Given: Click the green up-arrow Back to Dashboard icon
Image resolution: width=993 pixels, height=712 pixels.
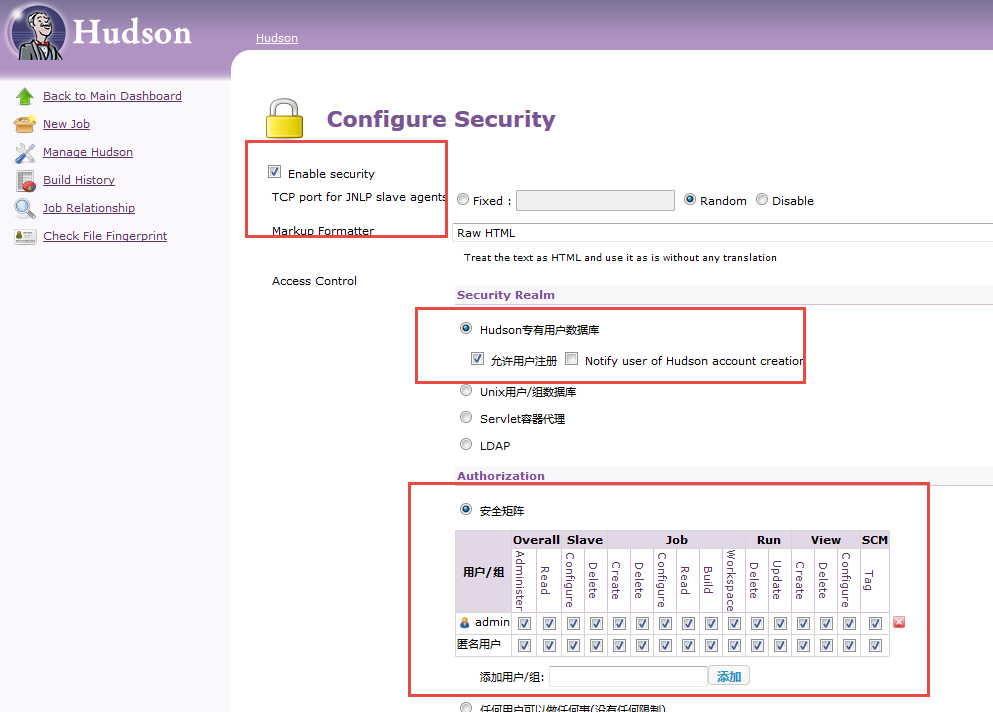Looking at the screenshot, I should point(25,96).
